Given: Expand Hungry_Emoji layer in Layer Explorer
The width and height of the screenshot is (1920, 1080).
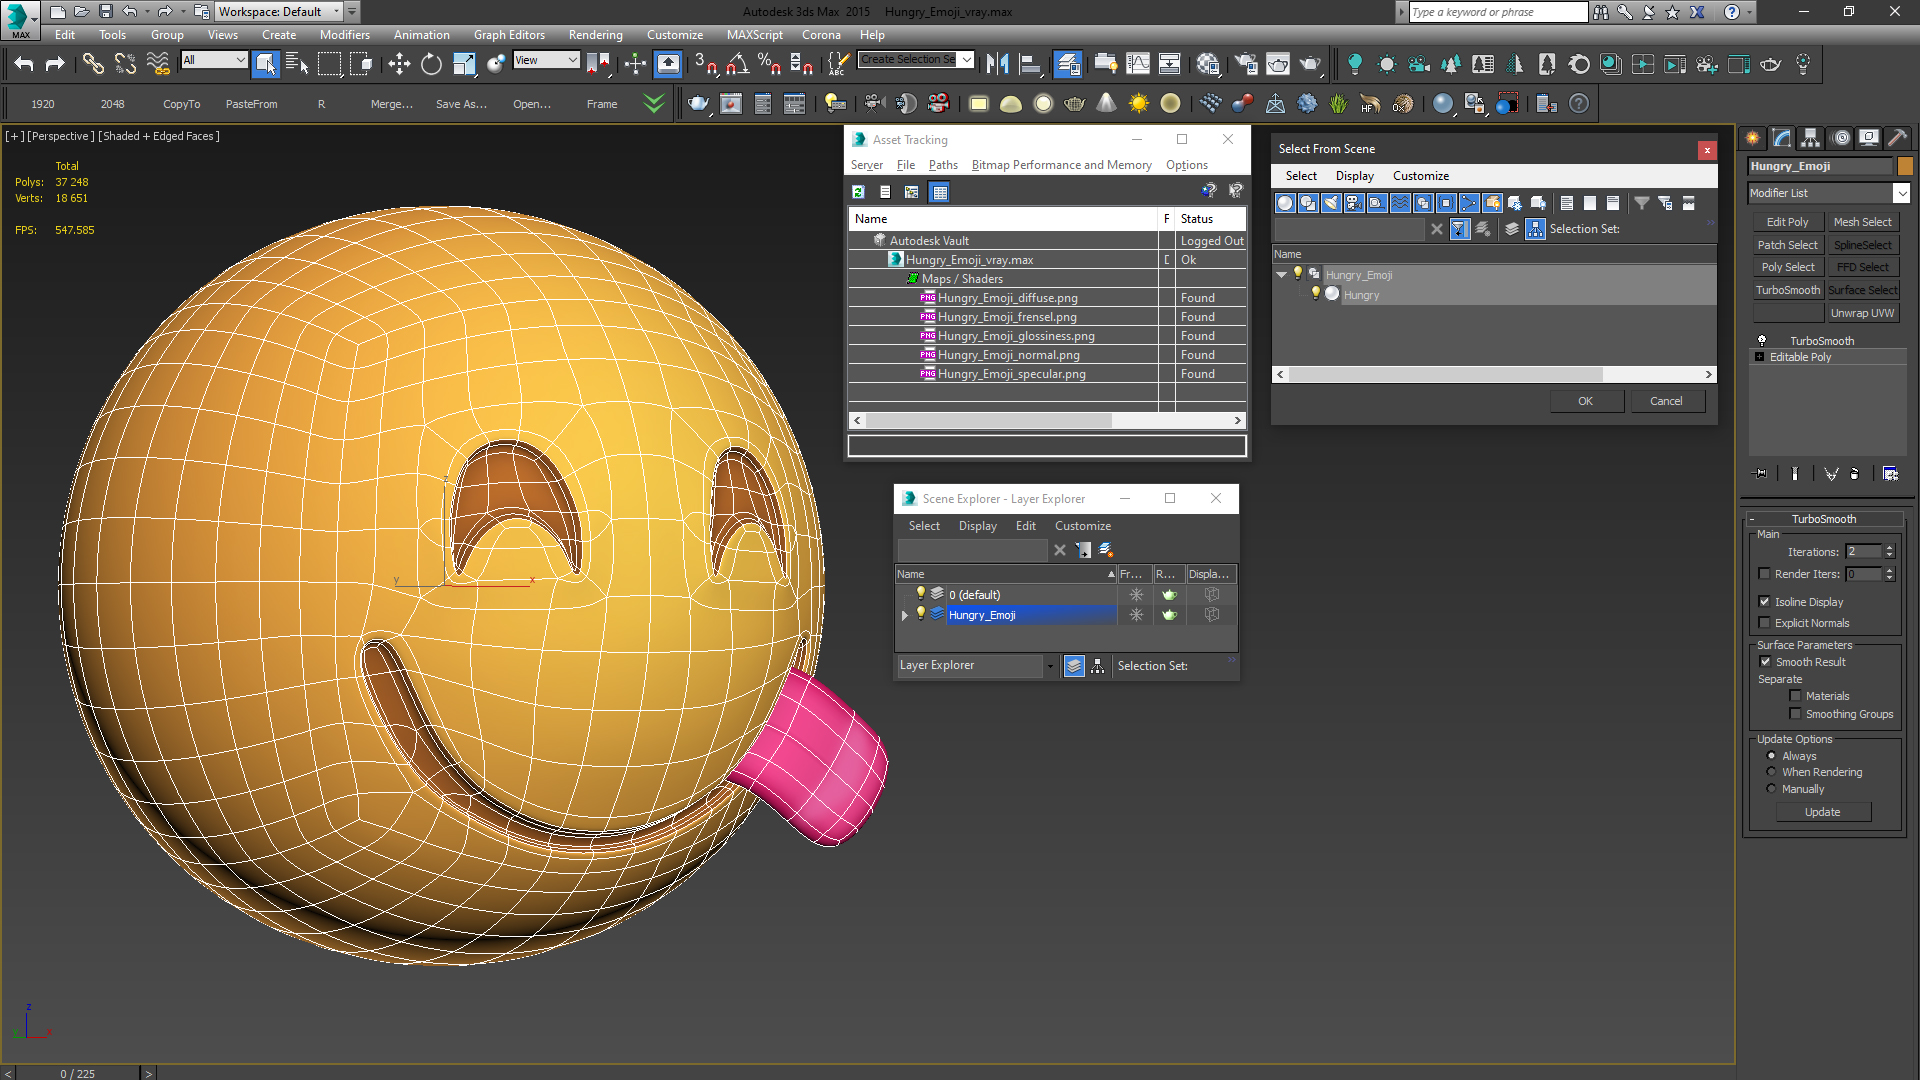Looking at the screenshot, I should pos(905,615).
